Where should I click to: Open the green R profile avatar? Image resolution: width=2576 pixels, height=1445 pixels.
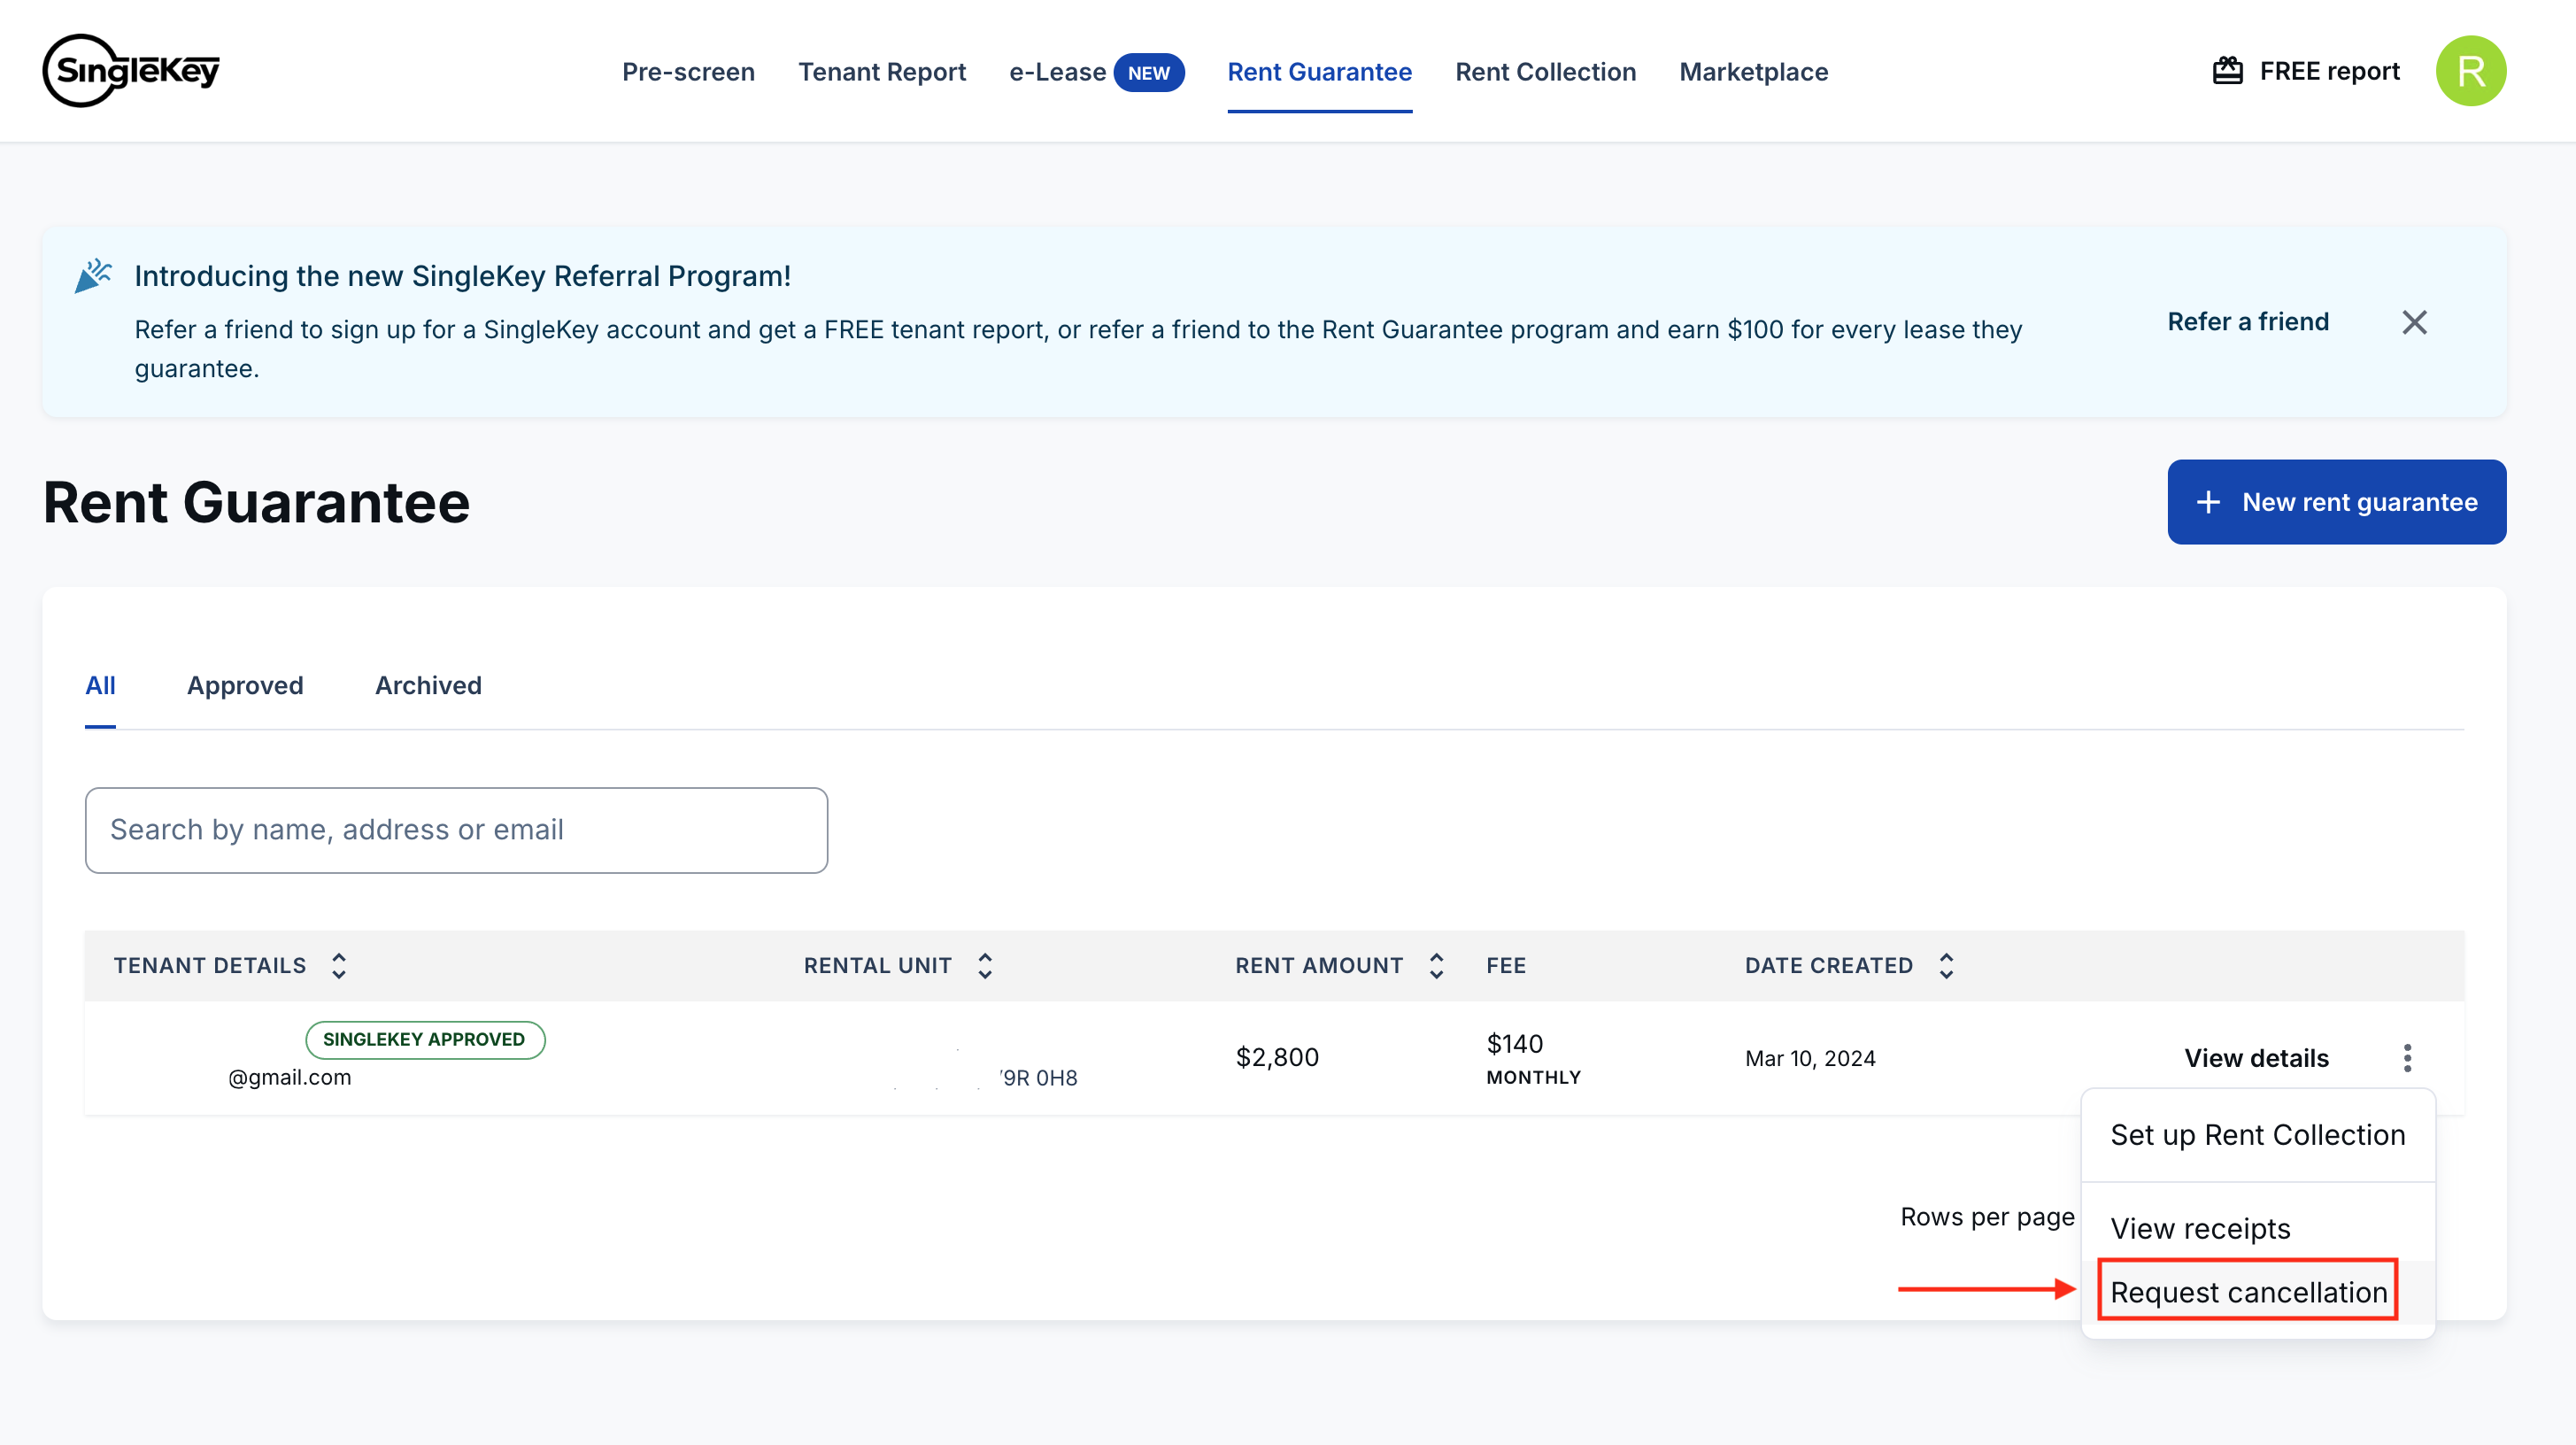point(2469,71)
